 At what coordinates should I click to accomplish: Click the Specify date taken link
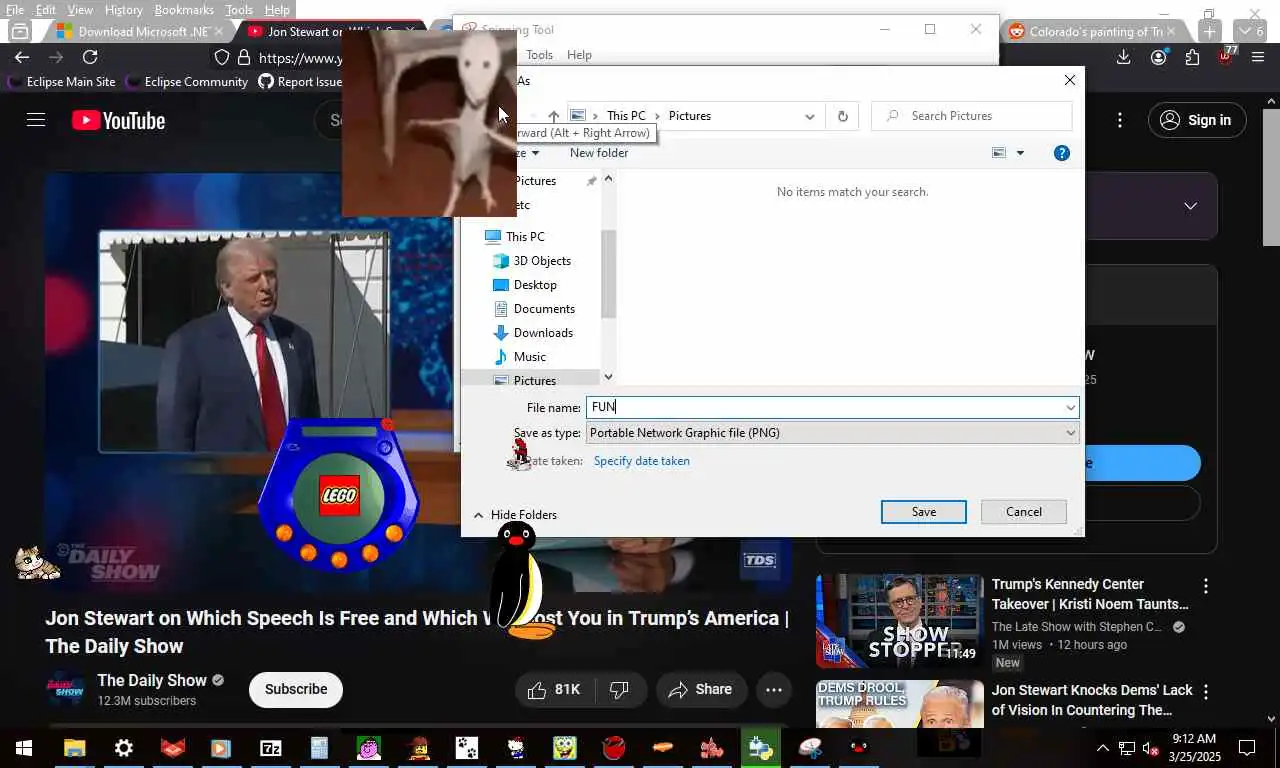tap(641, 461)
